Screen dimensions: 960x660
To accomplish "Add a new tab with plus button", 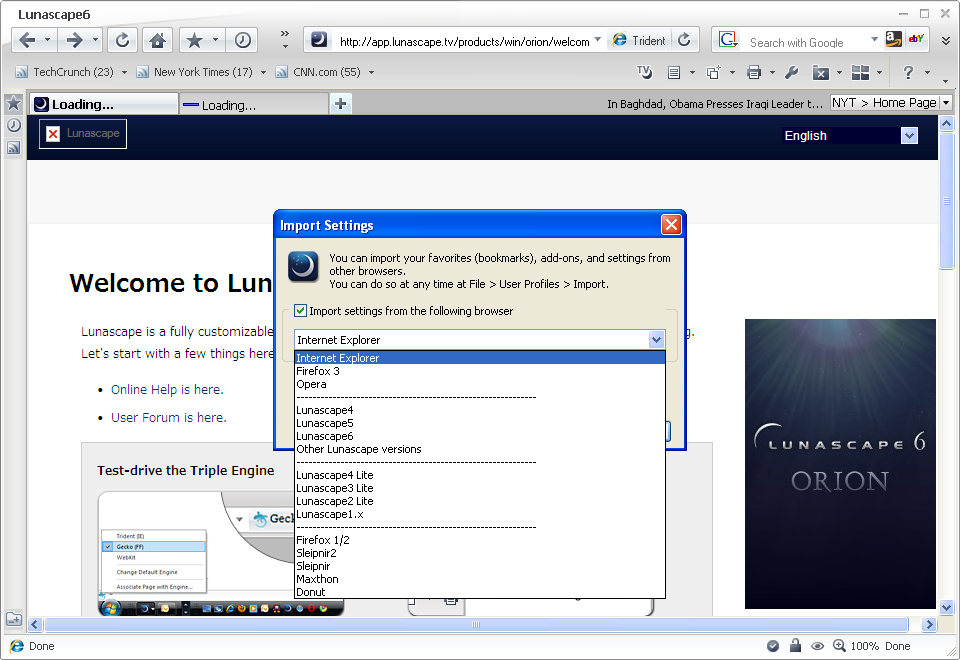I will (x=340, y=104).
